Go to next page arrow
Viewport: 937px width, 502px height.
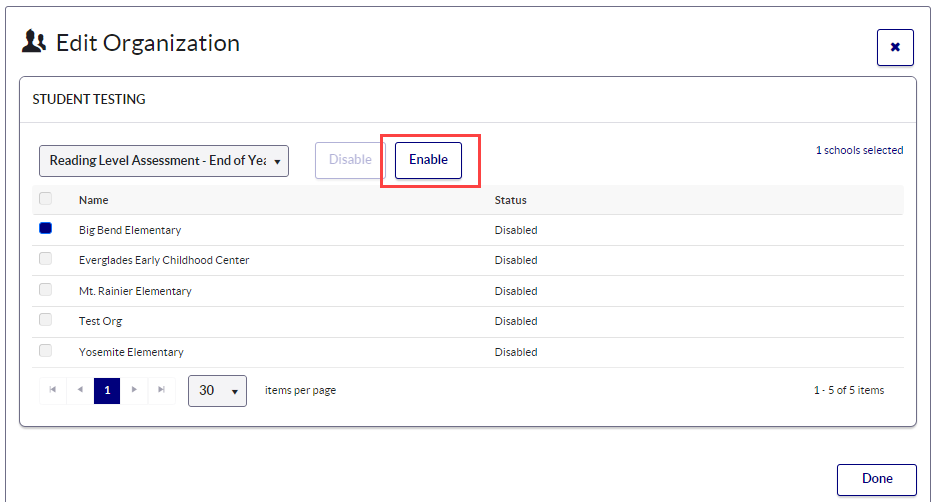134,390
